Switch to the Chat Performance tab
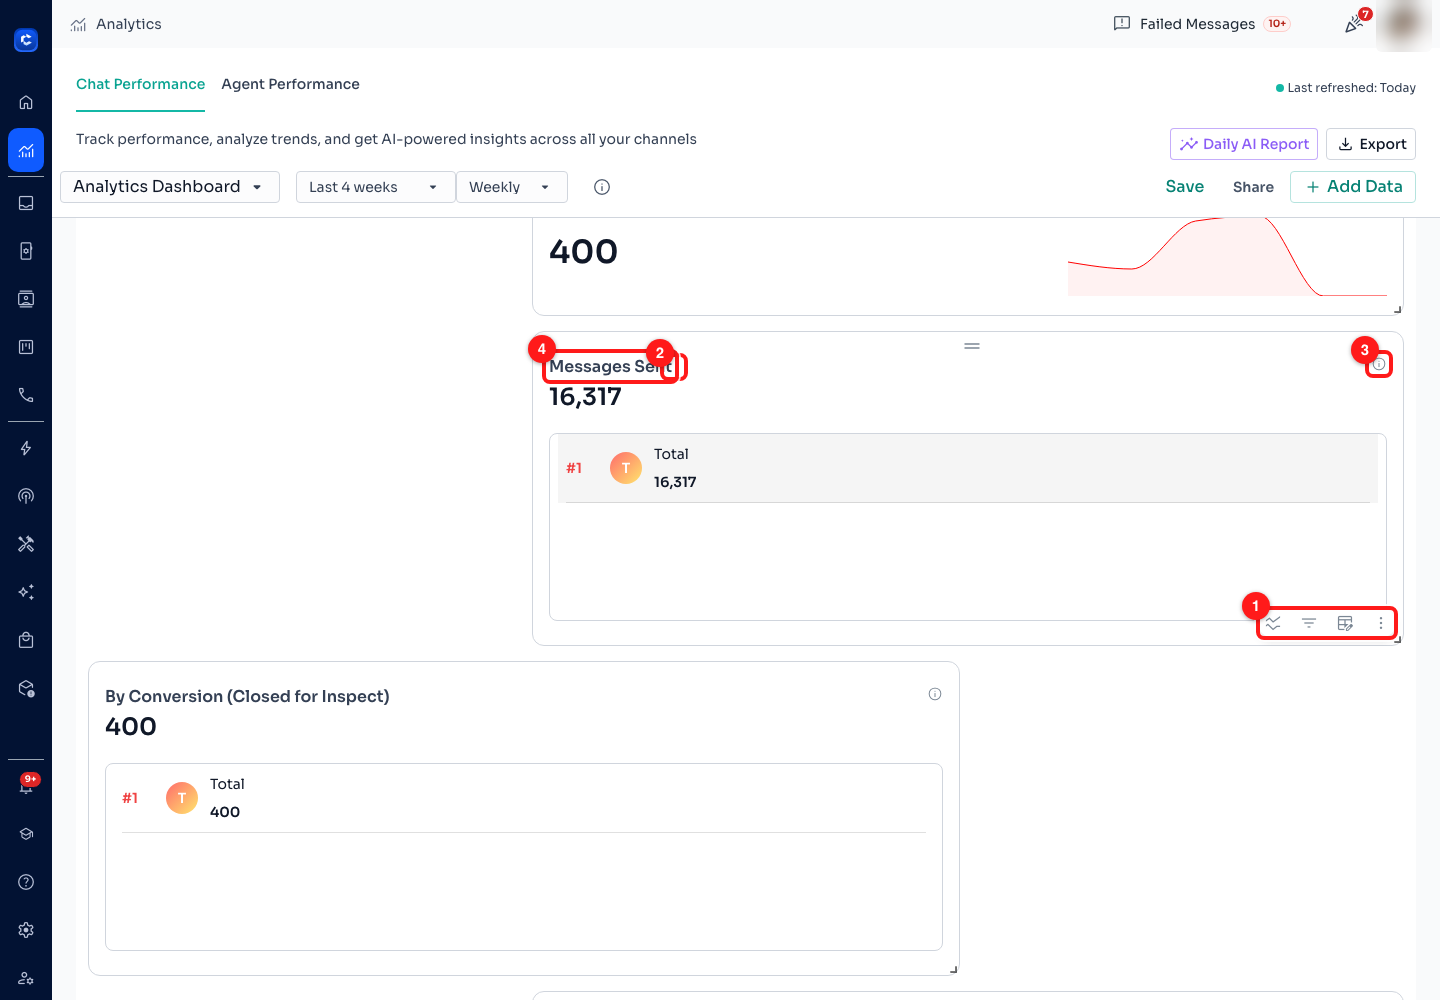The height and width of the screenshot is (1000, 1440). pyautogui.click(x=140, y=84)
